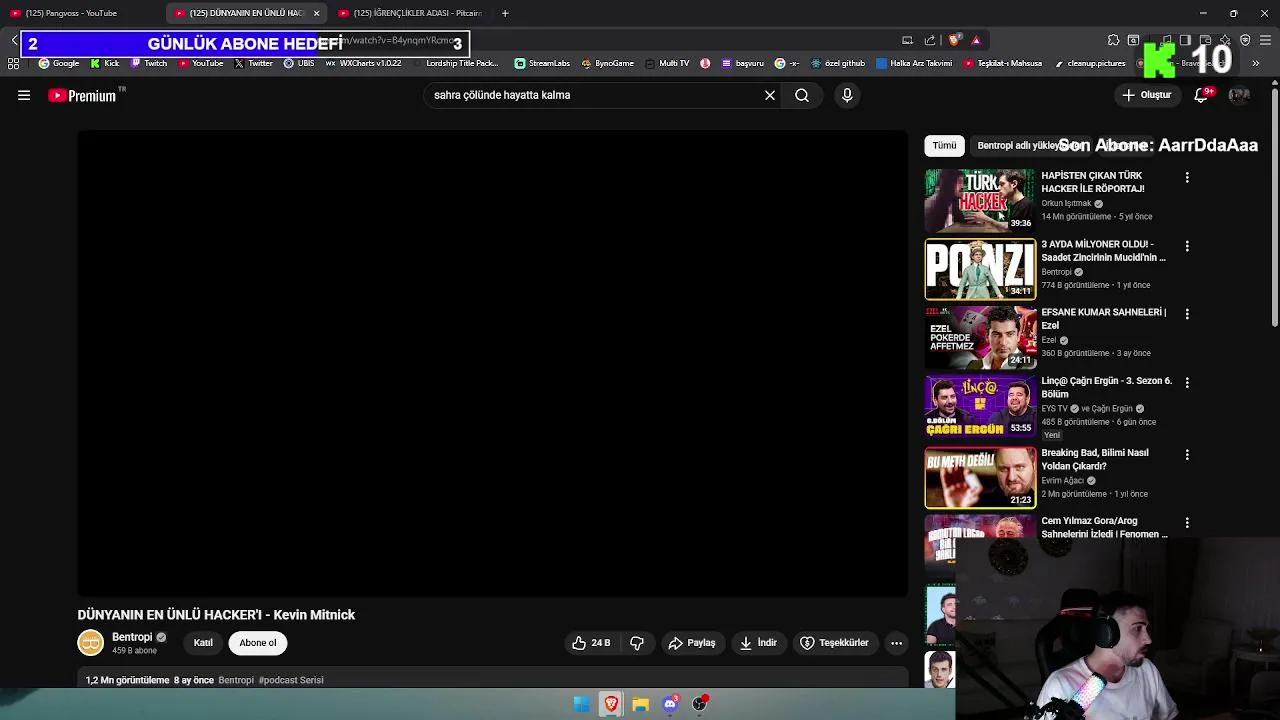Open more options for Breaking Bad video
Screen dimensions: 1280x720
(1187, 454)
